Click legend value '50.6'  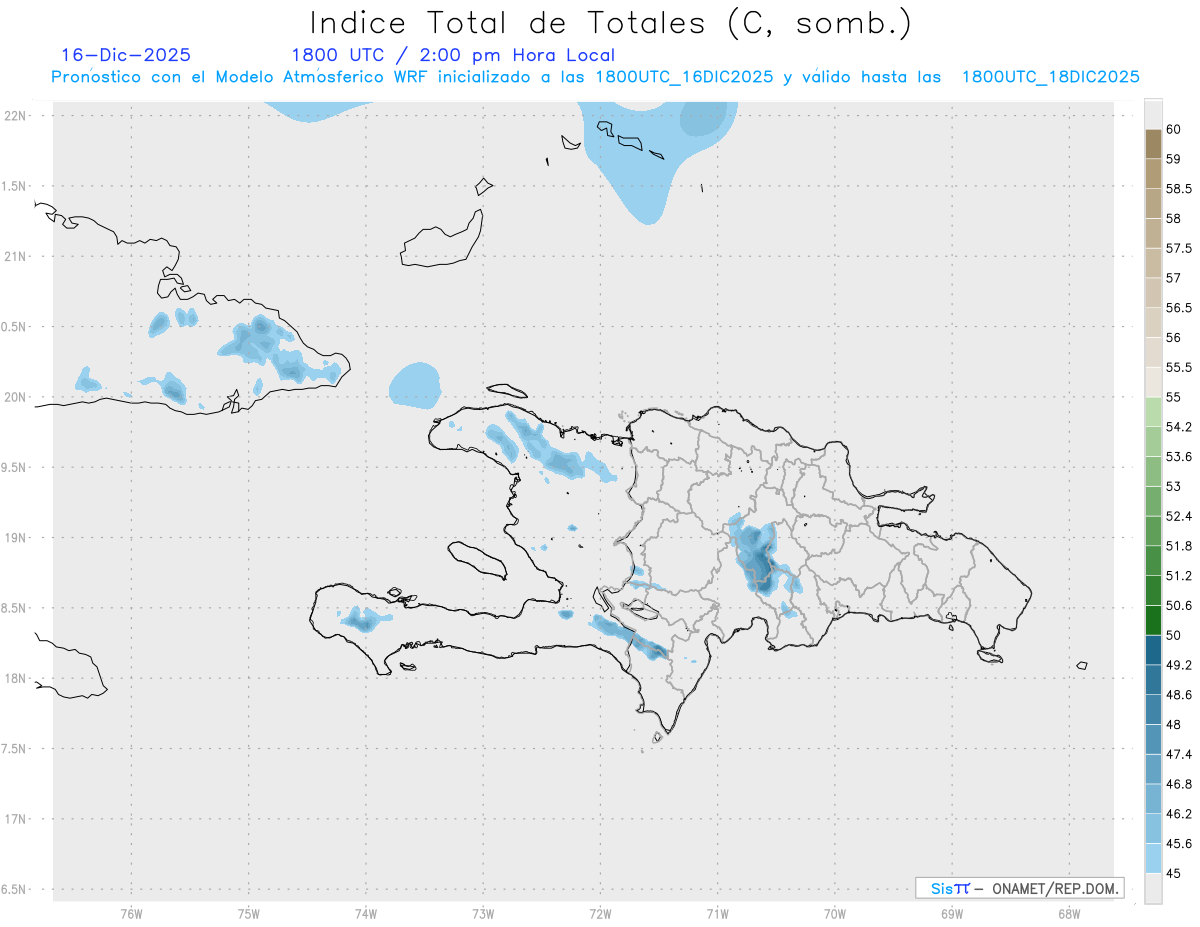coord(1179,605)
